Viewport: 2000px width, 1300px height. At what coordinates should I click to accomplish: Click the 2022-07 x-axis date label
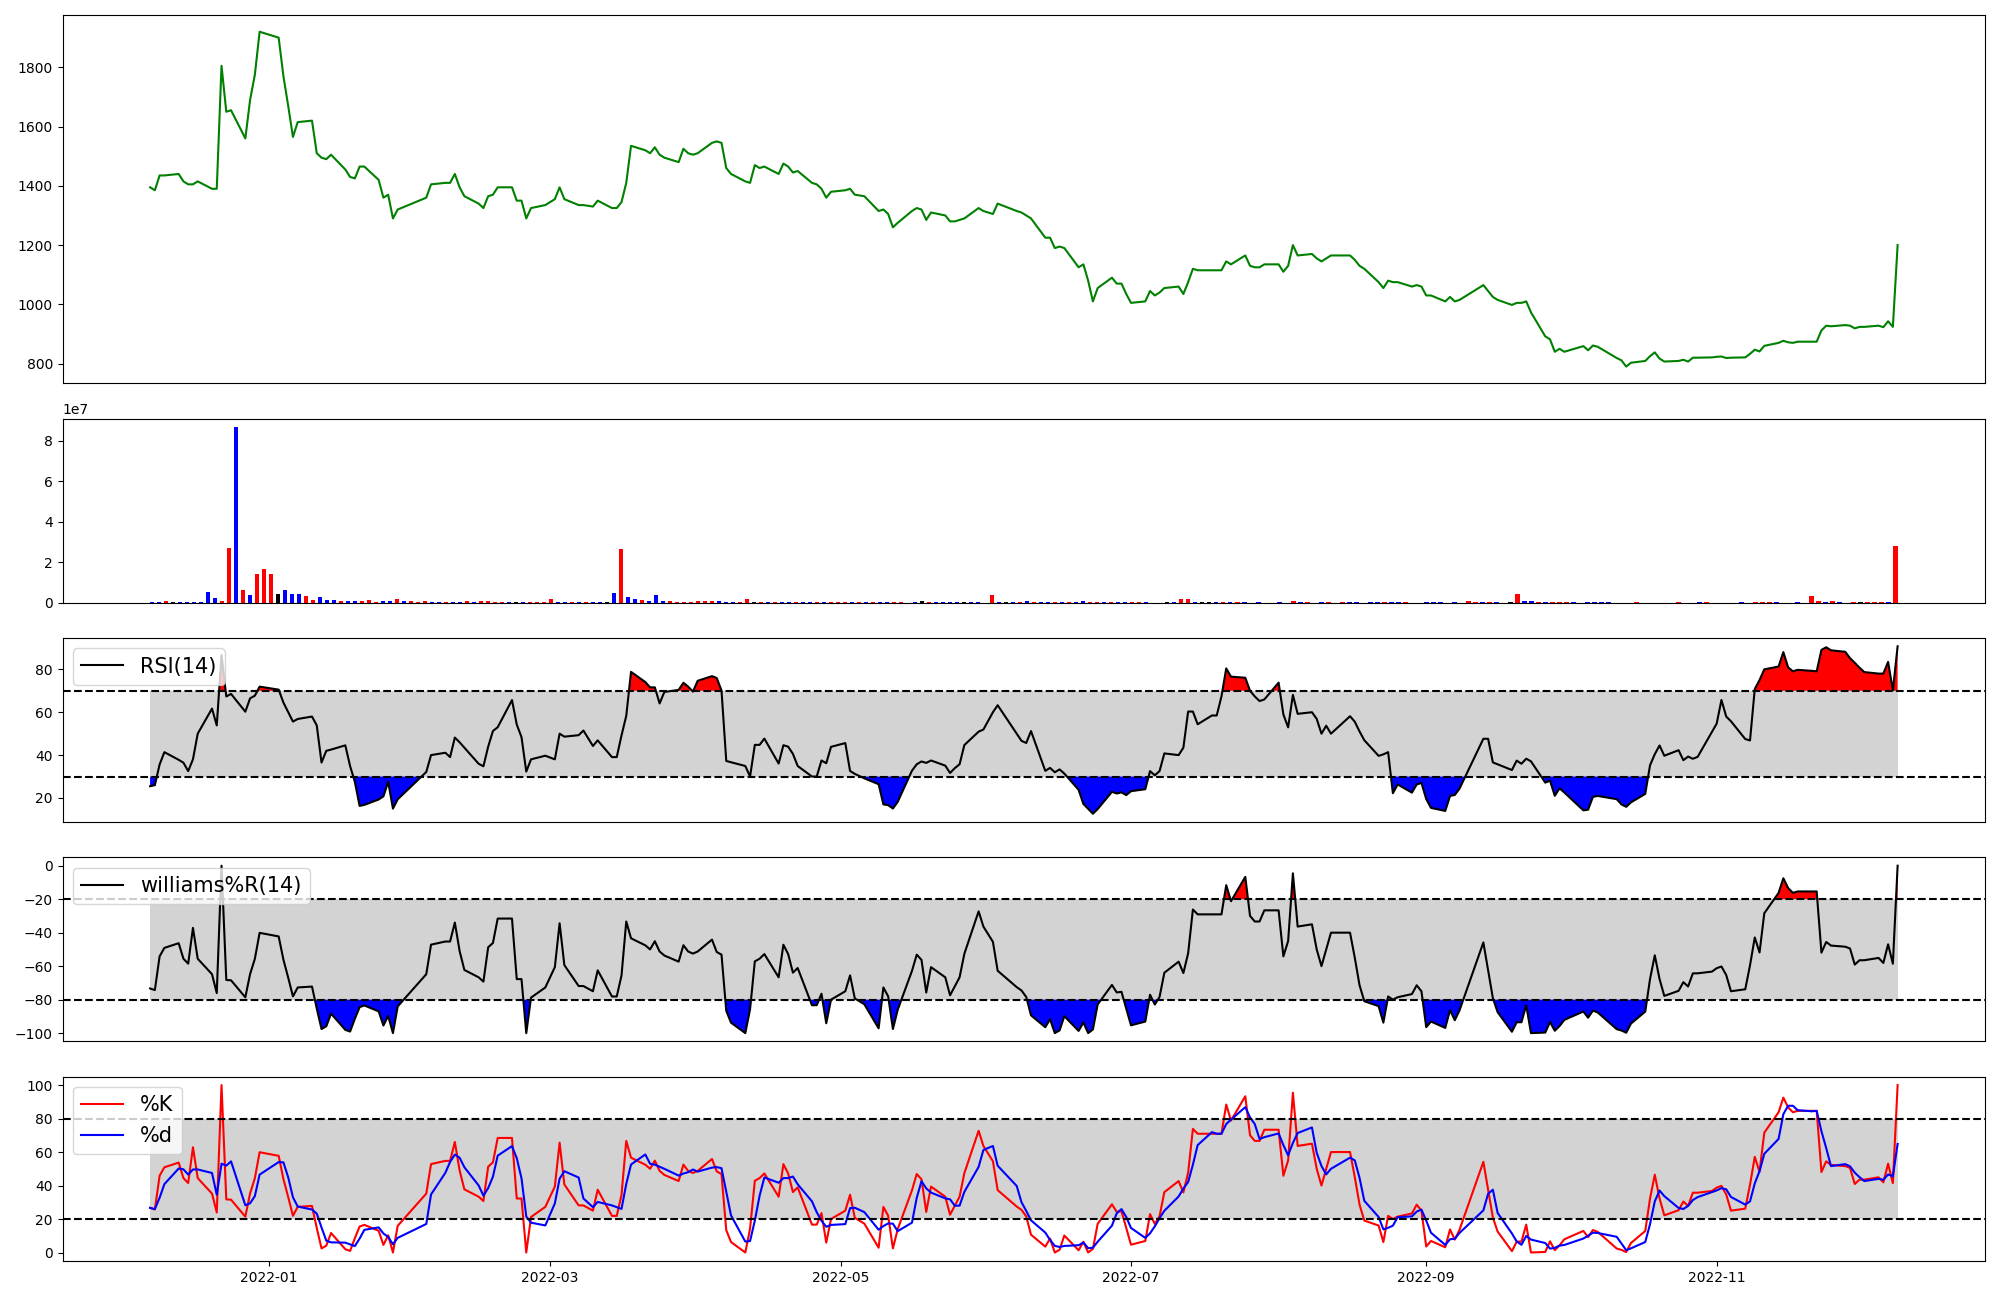click(x=1131, y=1277)
